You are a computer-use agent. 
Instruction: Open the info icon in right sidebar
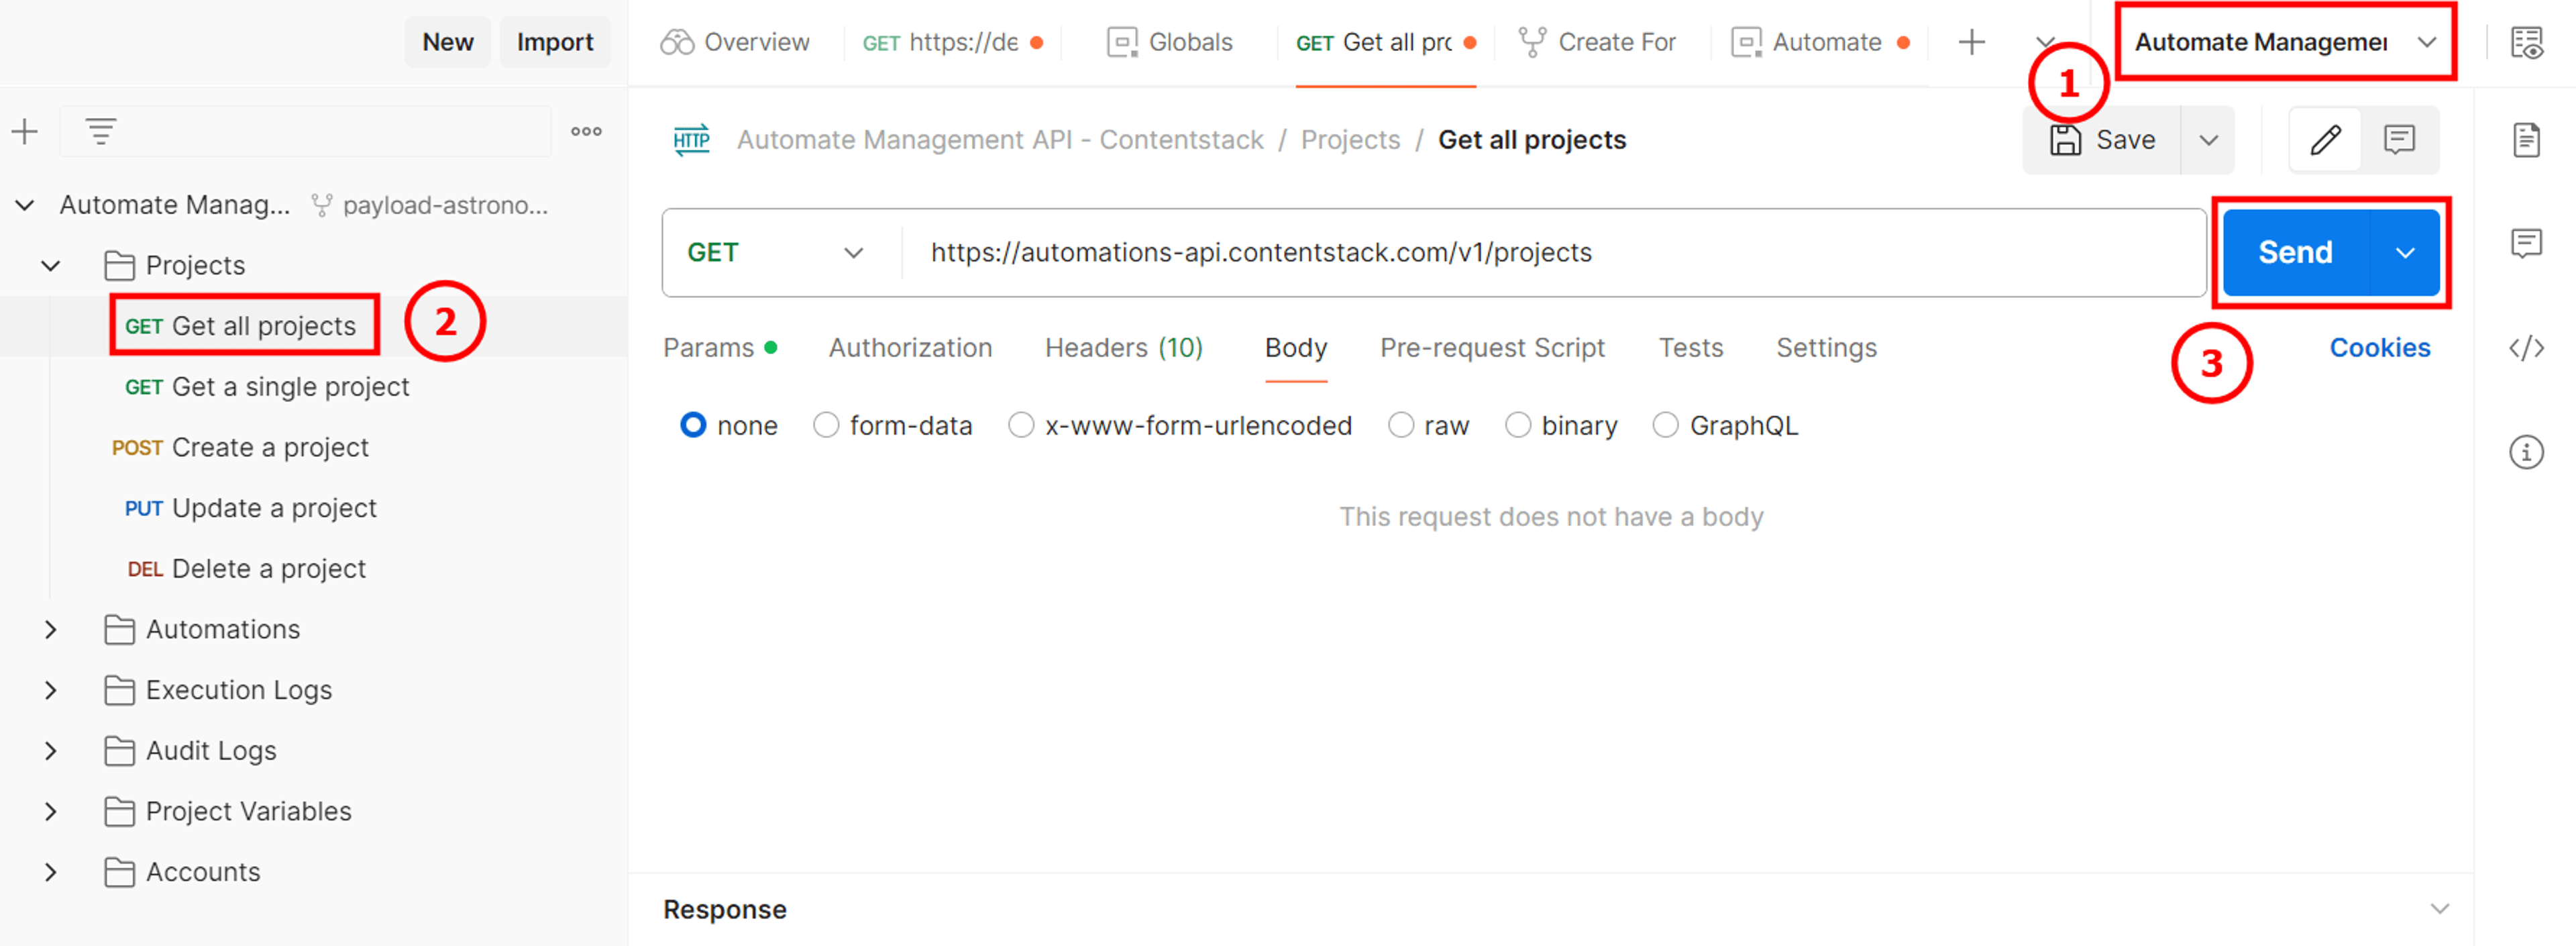pos(2526,452)
